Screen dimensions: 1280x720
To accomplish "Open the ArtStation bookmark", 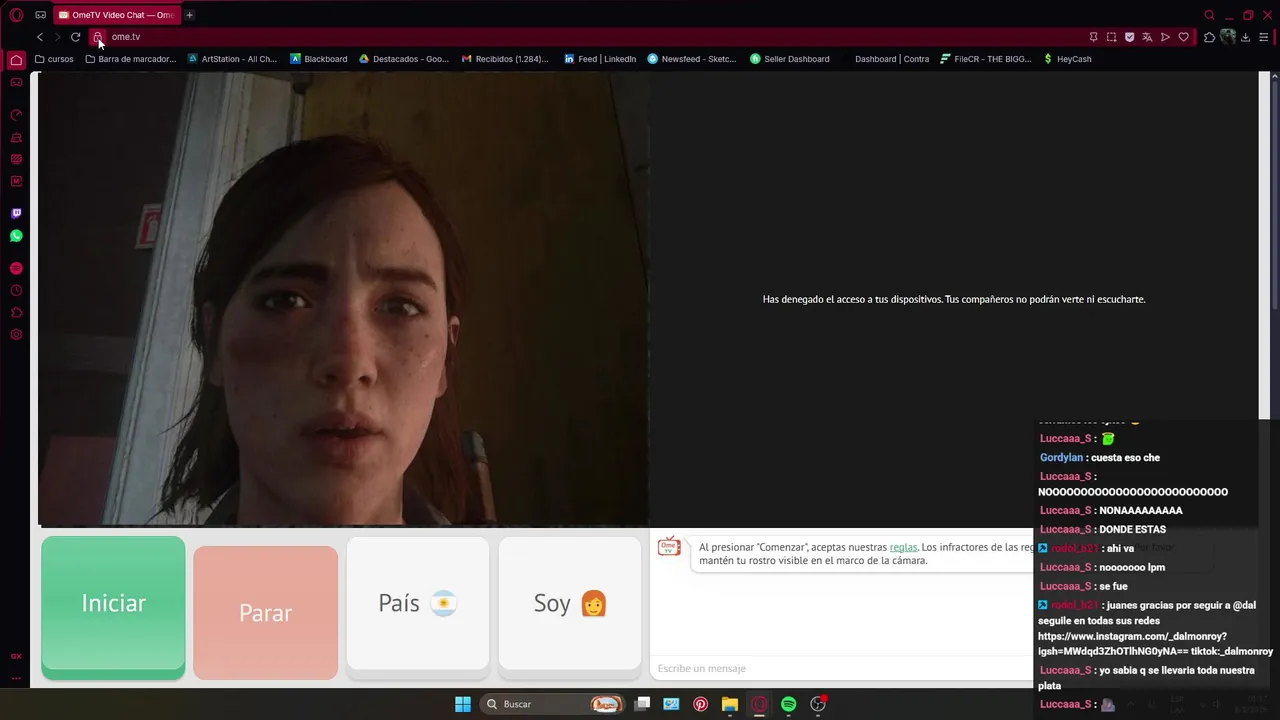I will [232, 59].
